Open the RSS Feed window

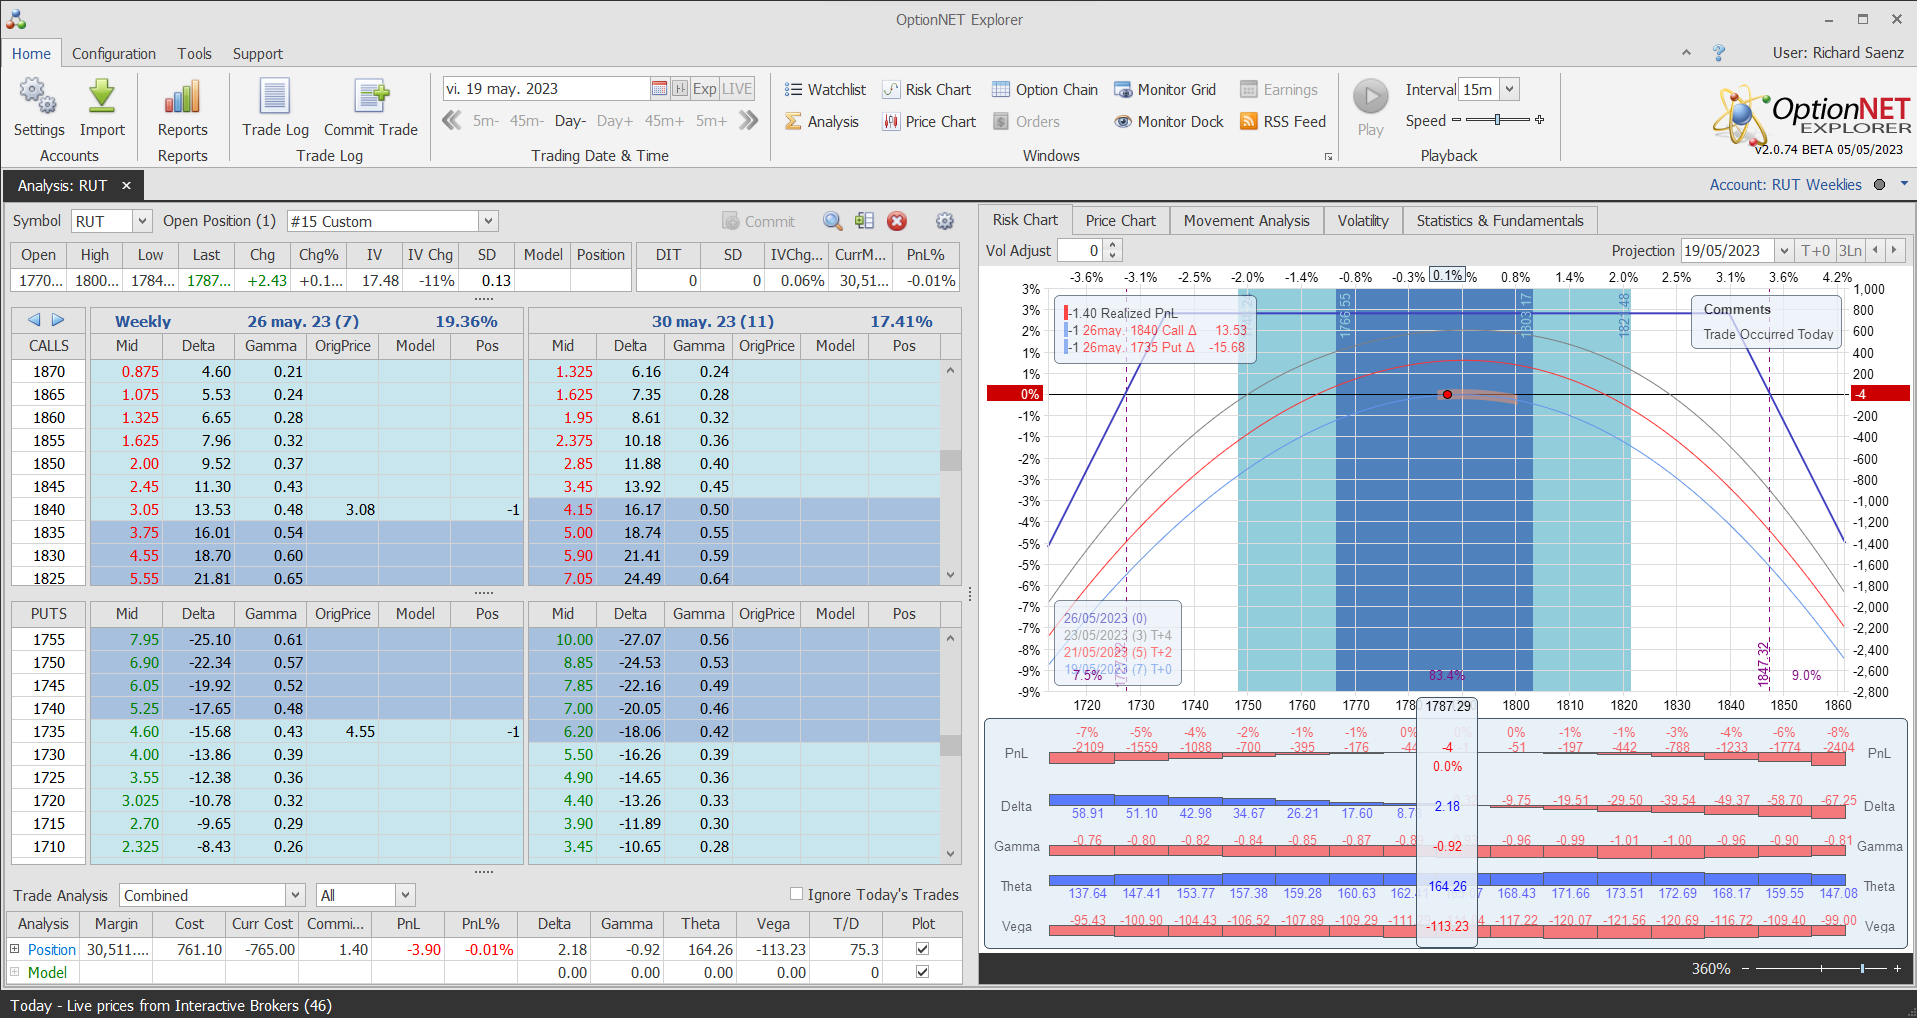click(1283, 122)
